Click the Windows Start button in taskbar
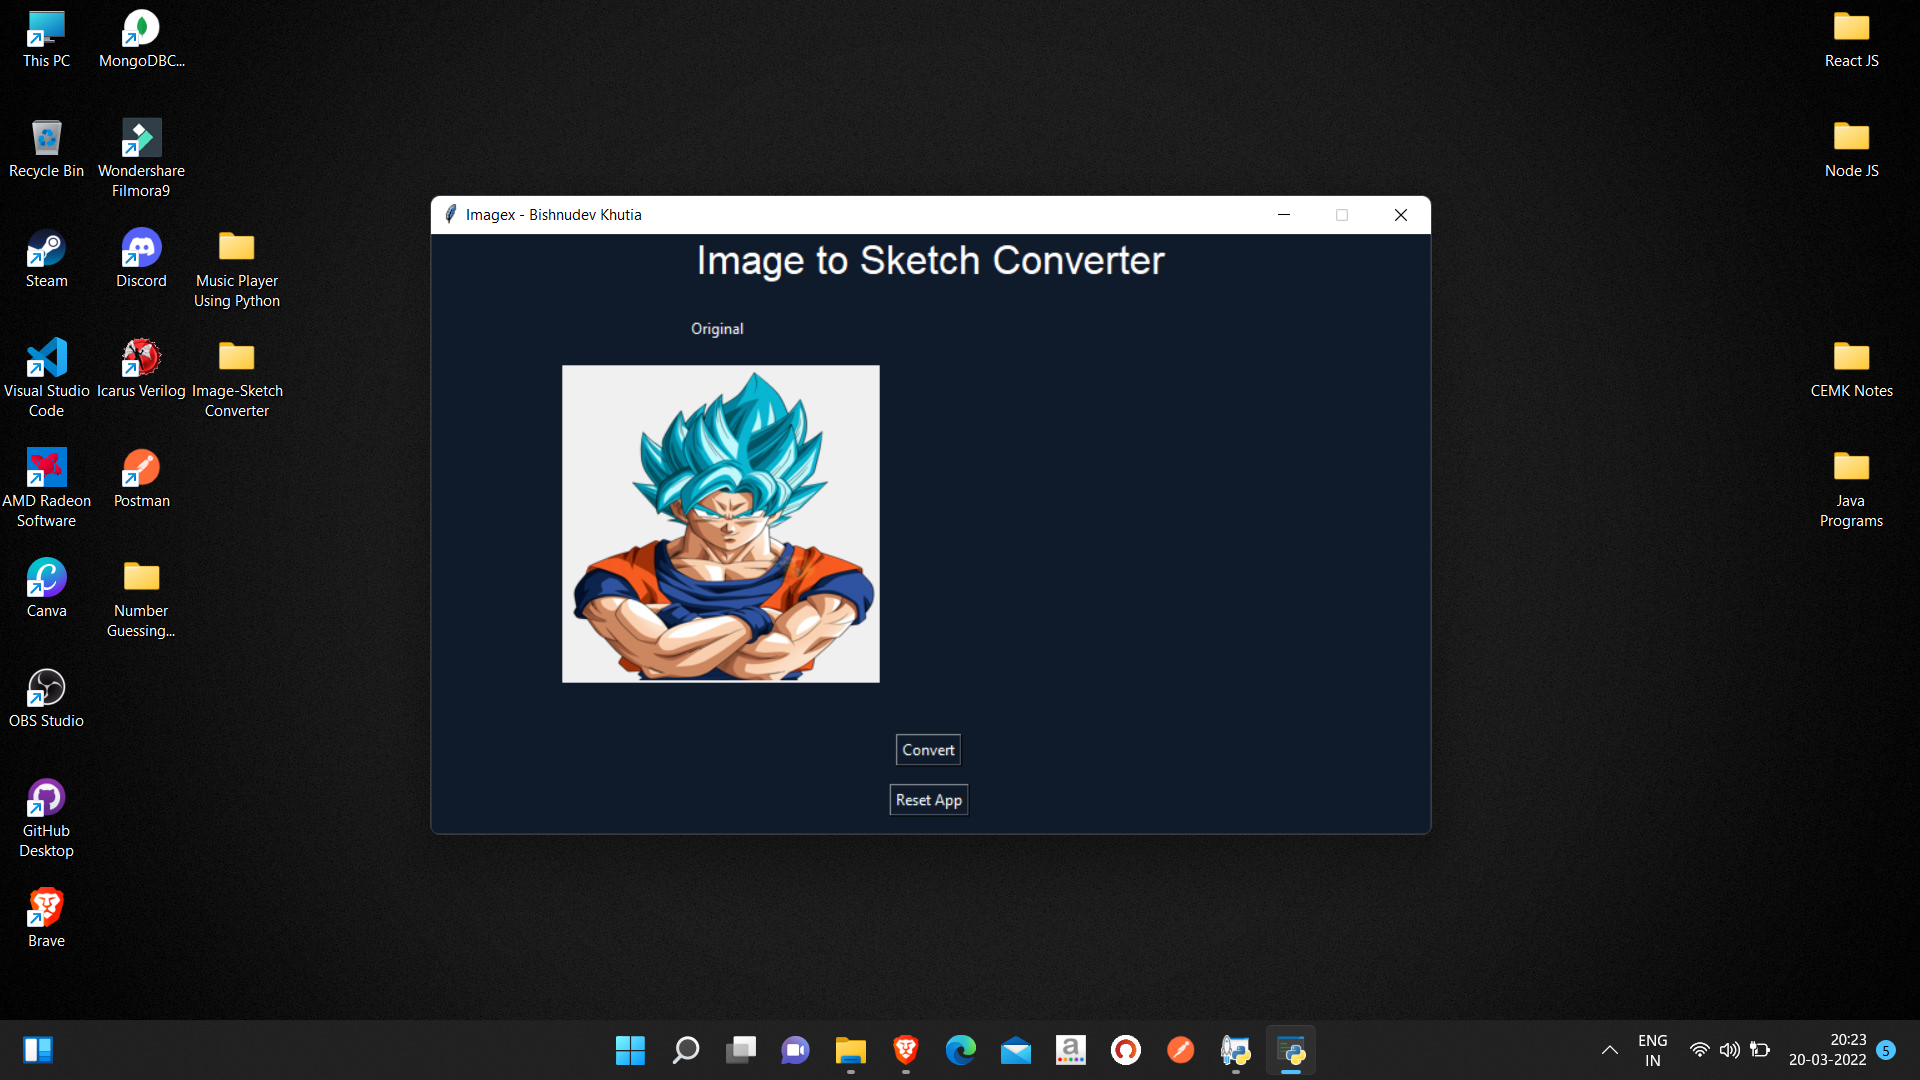The height and width of the screenshot is (1080, 1920). pos(630,1050)
